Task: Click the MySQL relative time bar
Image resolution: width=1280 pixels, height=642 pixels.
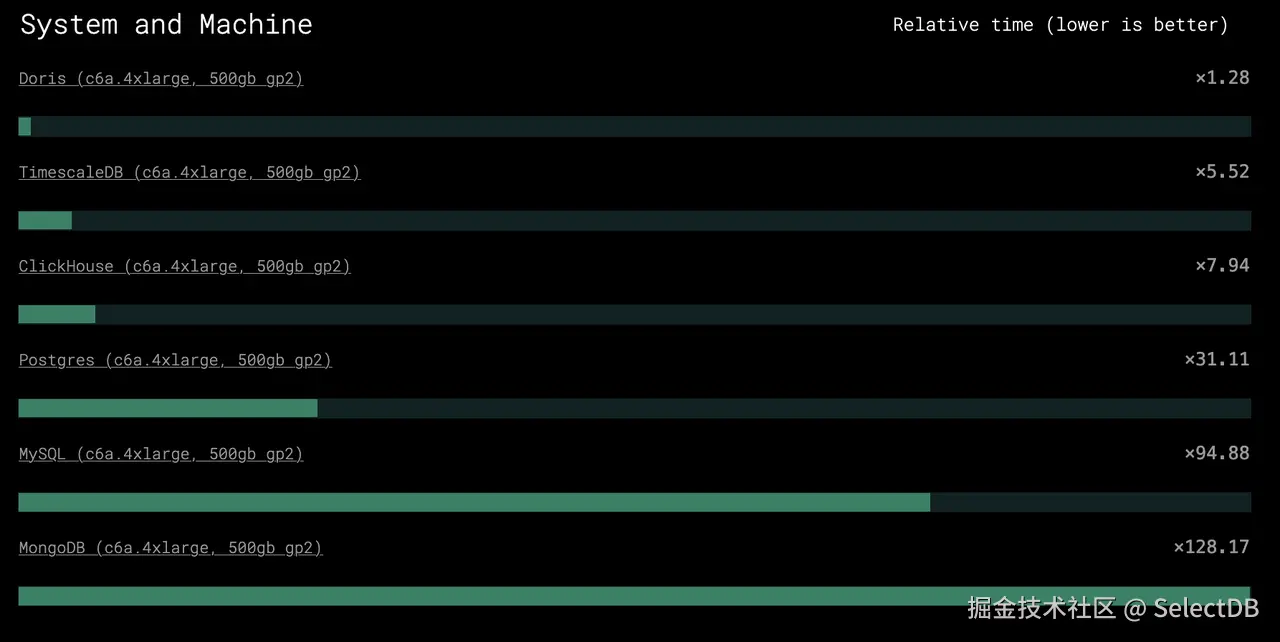Action: [x=634, y=502]
